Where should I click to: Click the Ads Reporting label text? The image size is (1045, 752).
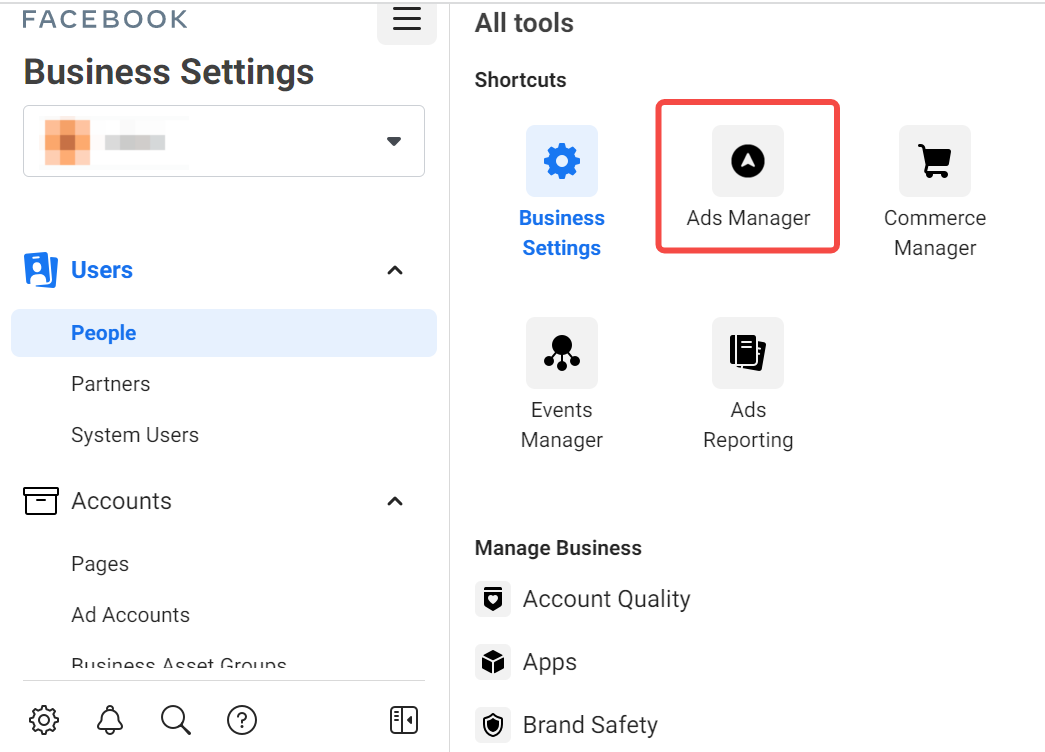pos(748,425)
